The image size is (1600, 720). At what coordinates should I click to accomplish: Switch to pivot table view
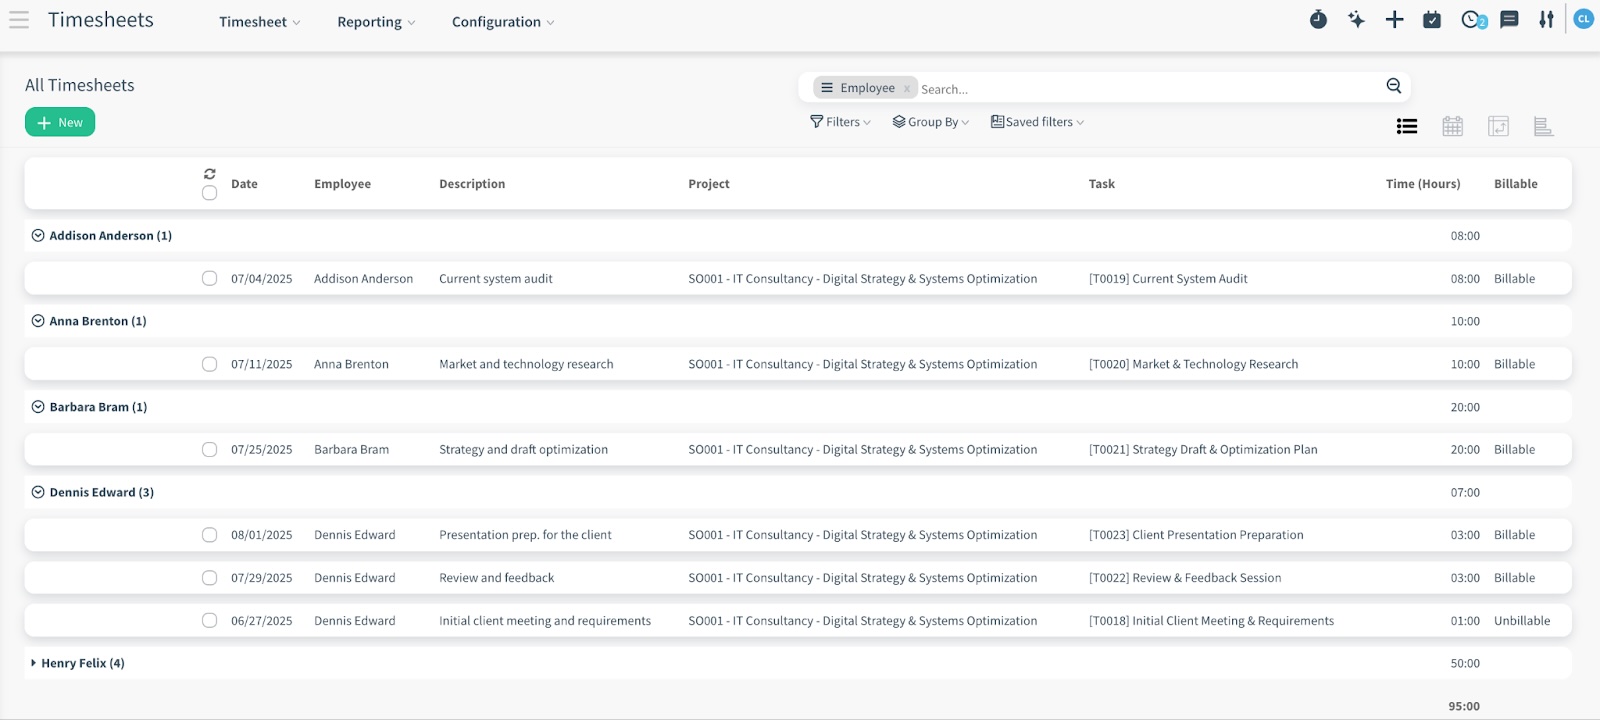1498,126
